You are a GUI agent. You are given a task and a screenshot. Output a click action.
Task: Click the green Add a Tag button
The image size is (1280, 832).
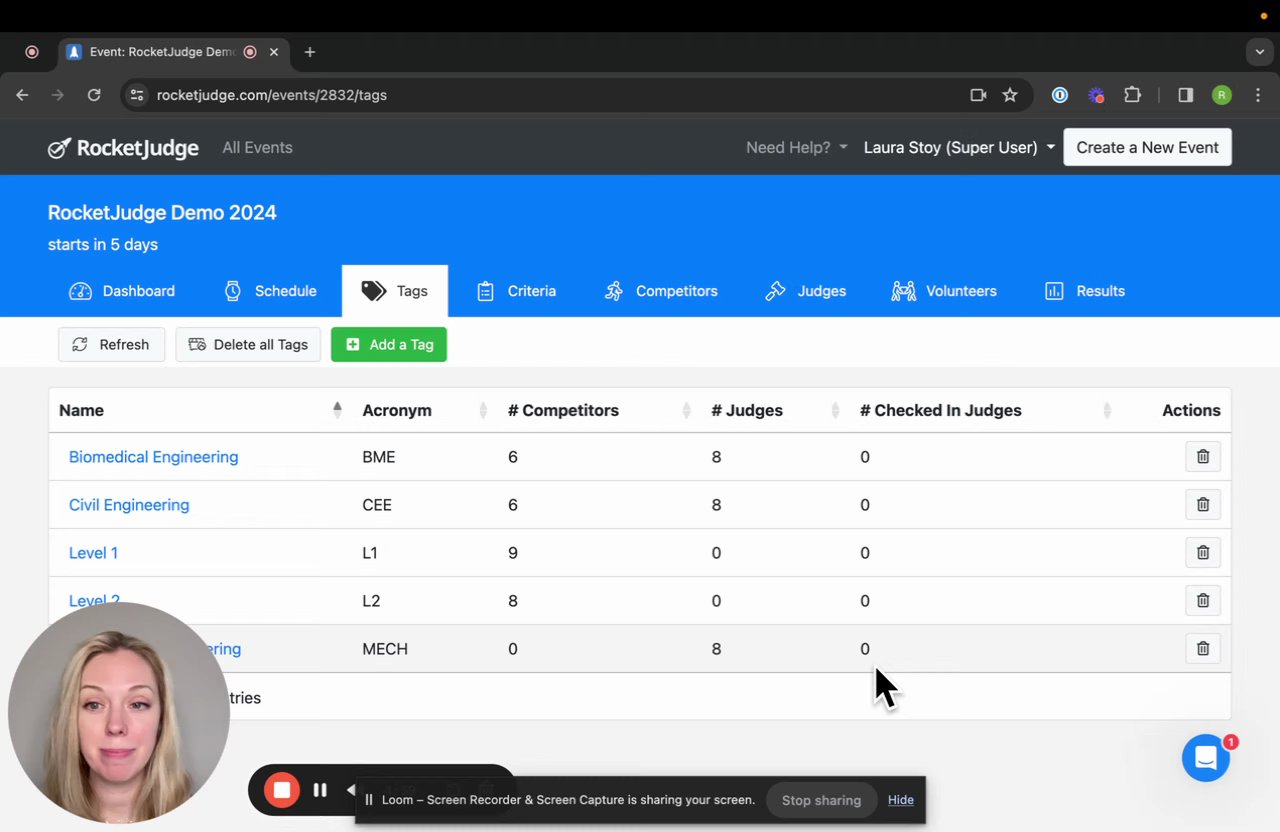coord(389,344)
